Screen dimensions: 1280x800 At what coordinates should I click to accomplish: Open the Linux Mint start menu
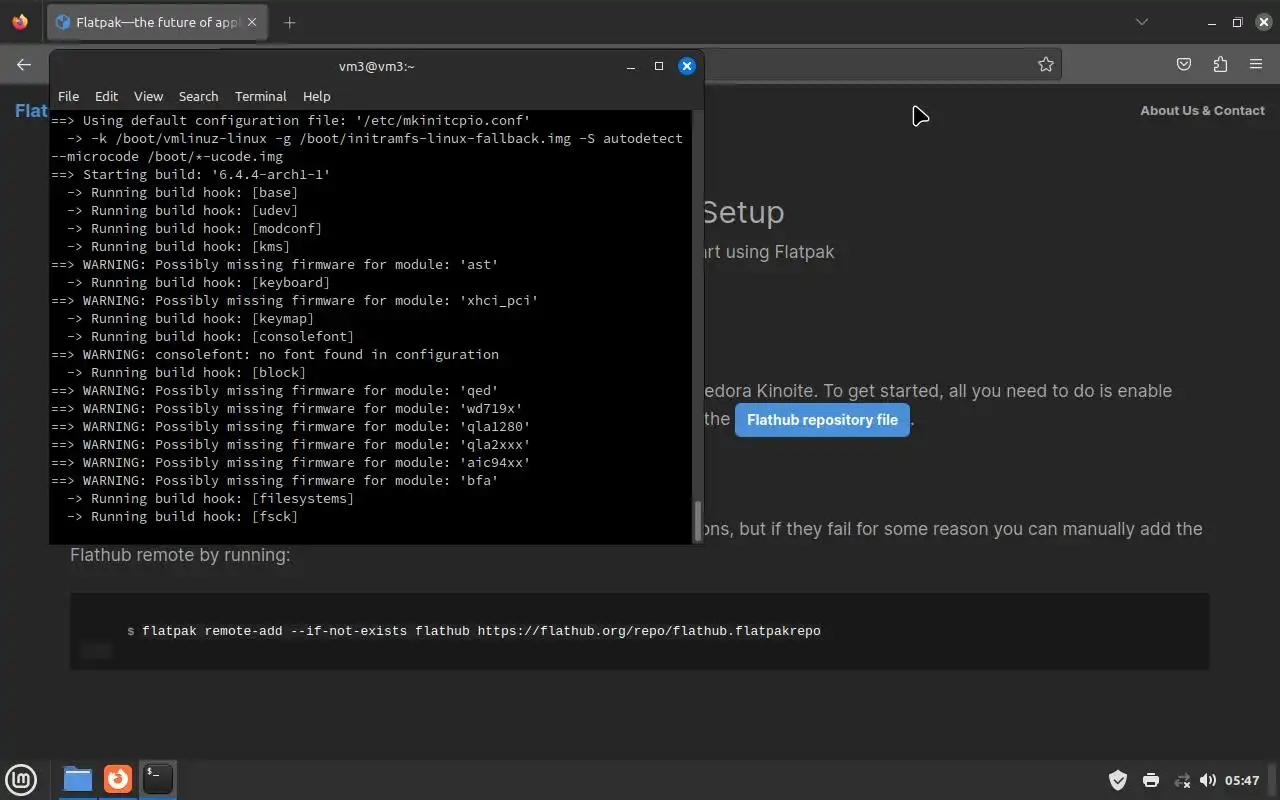point(21,779)
